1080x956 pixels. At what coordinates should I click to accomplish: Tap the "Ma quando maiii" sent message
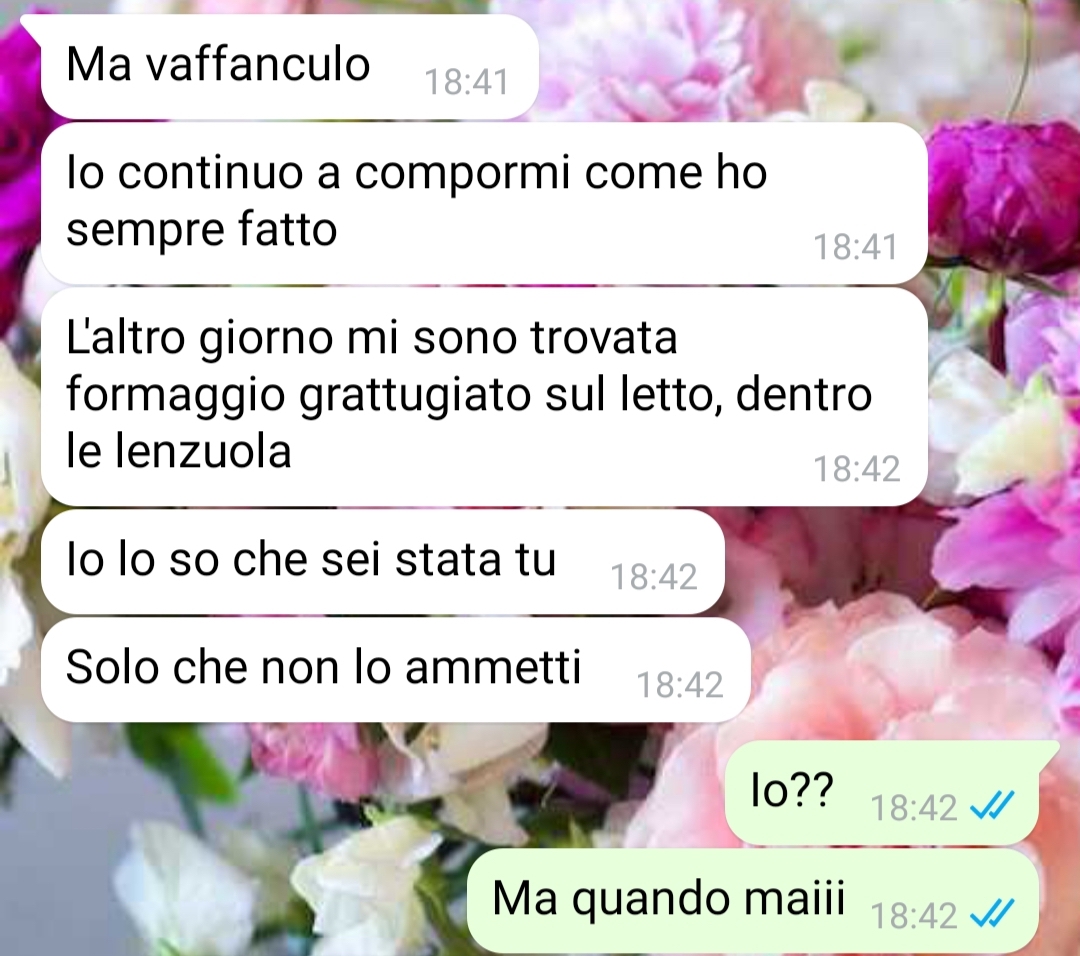click(753, 901)
